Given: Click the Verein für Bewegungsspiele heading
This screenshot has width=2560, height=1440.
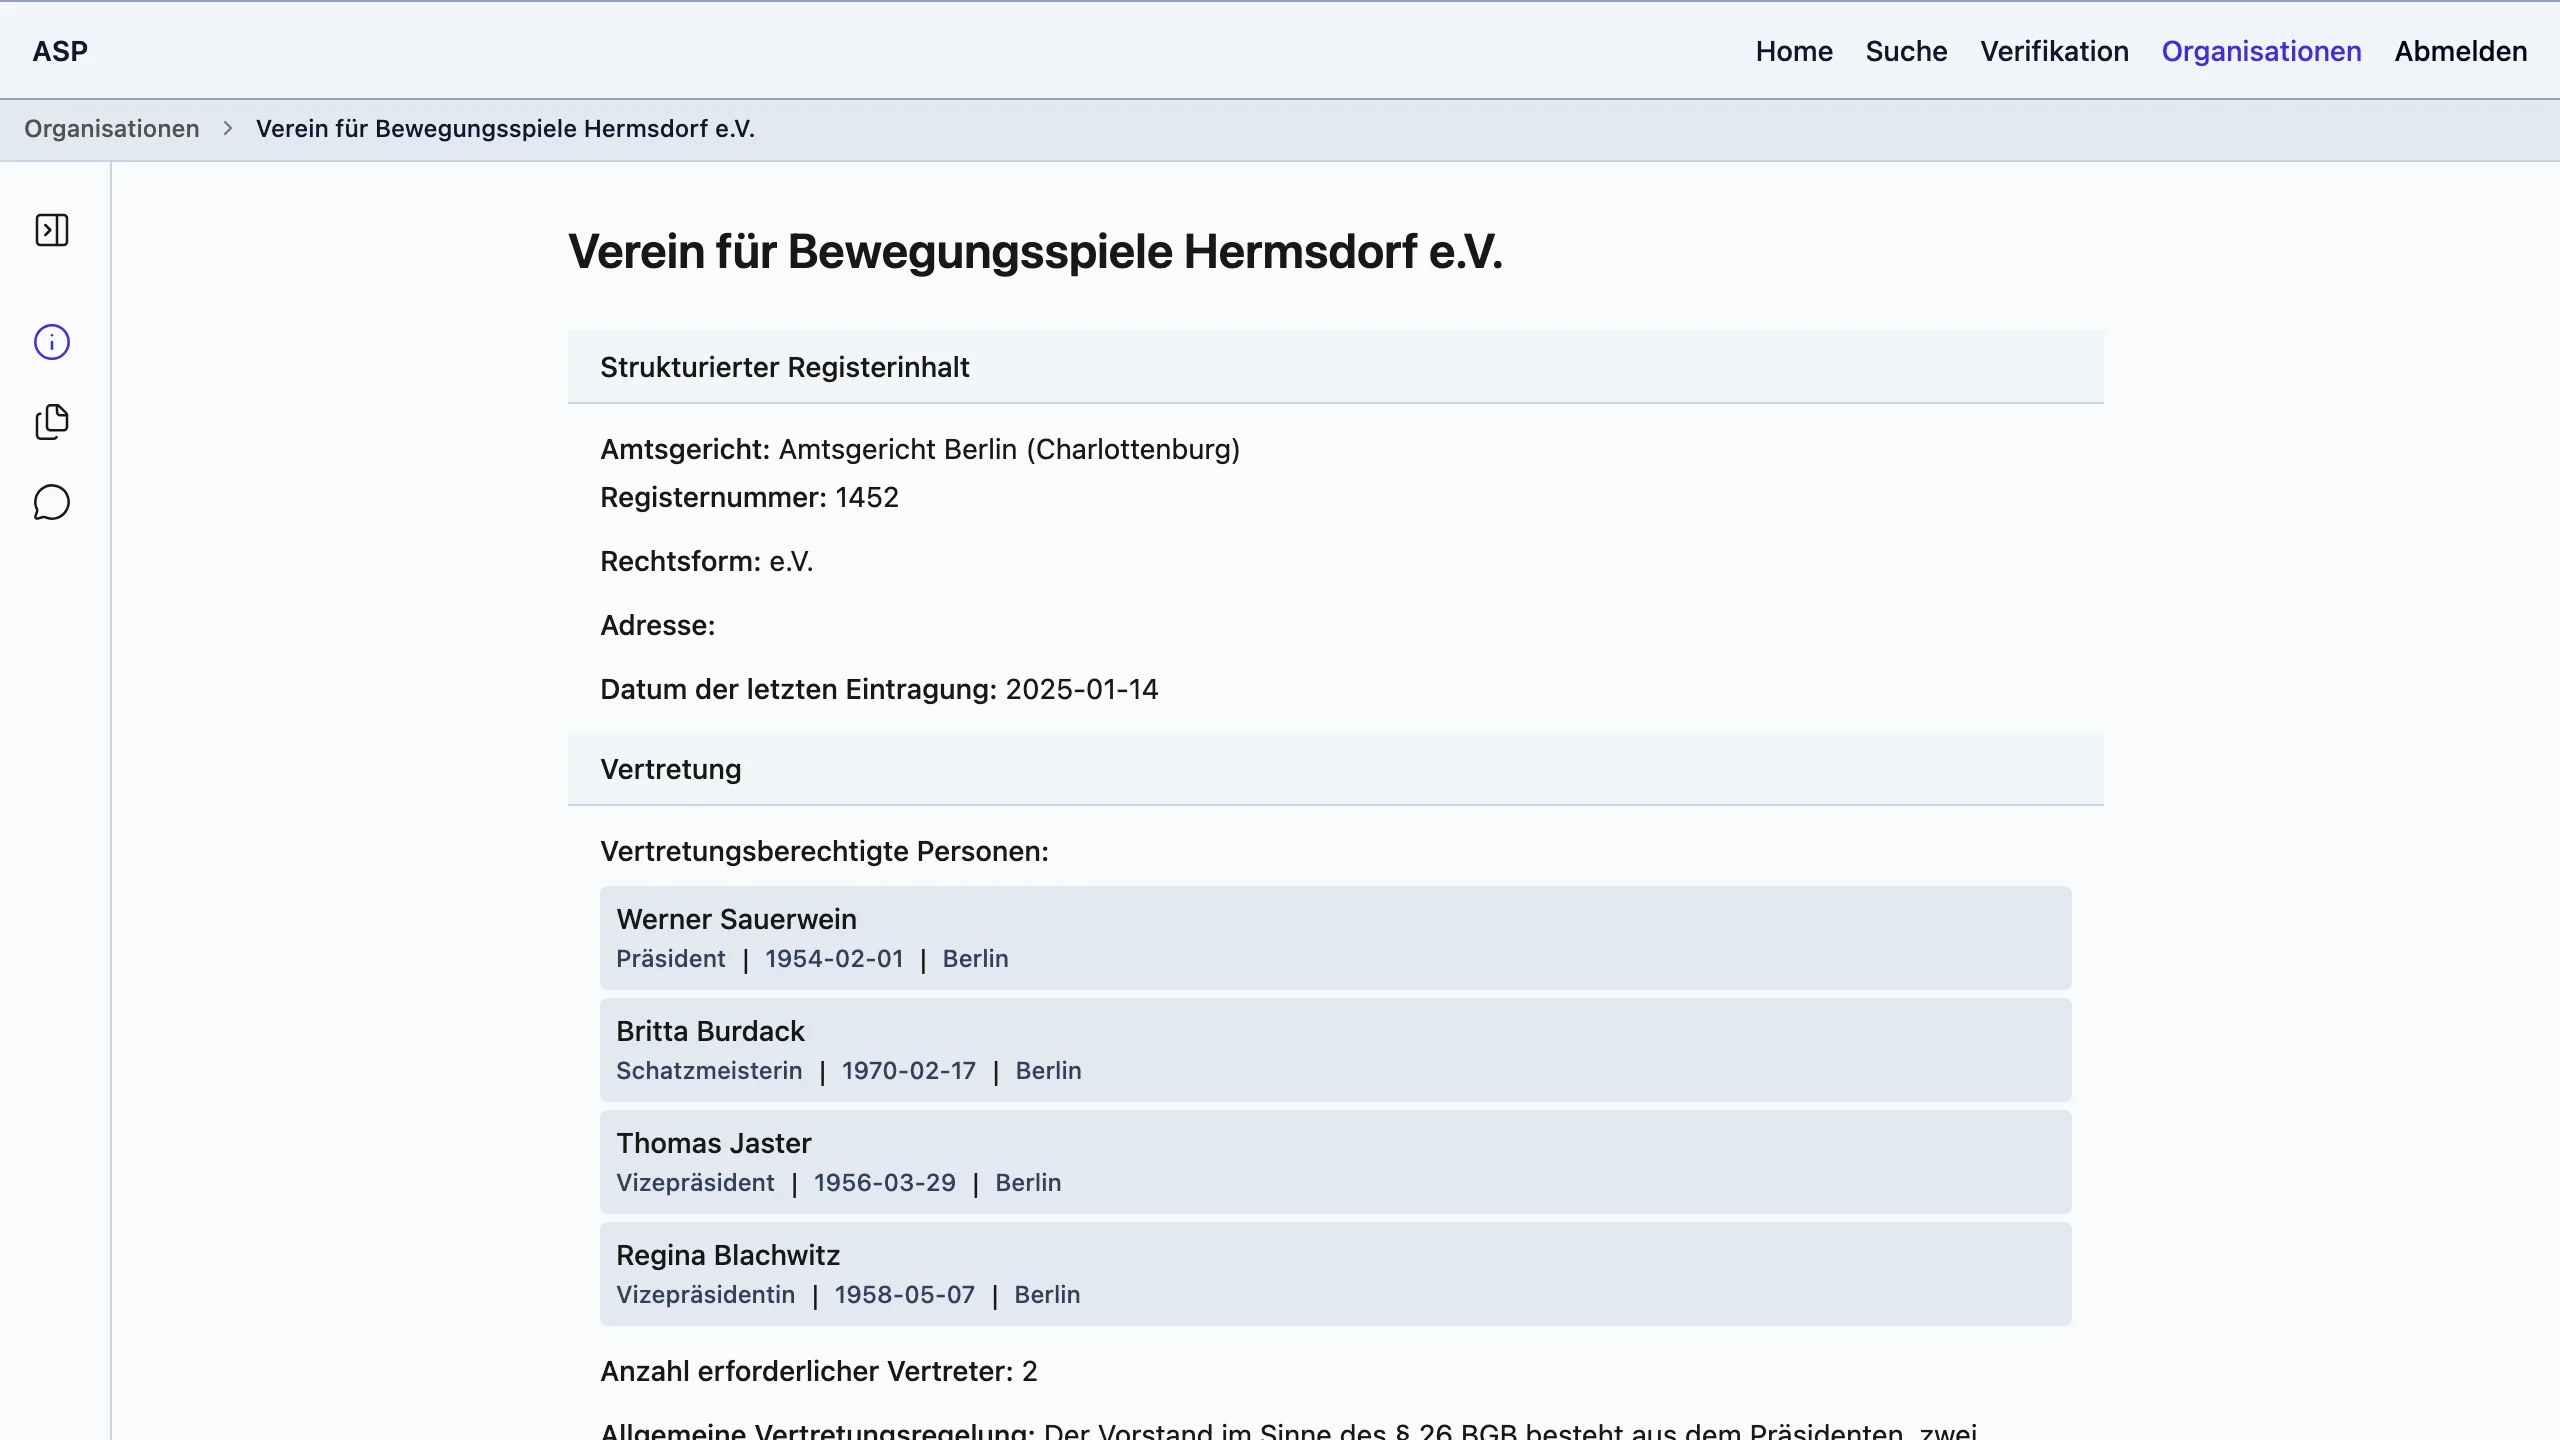Looking at the screenshot, I should tap(1034, 252).
